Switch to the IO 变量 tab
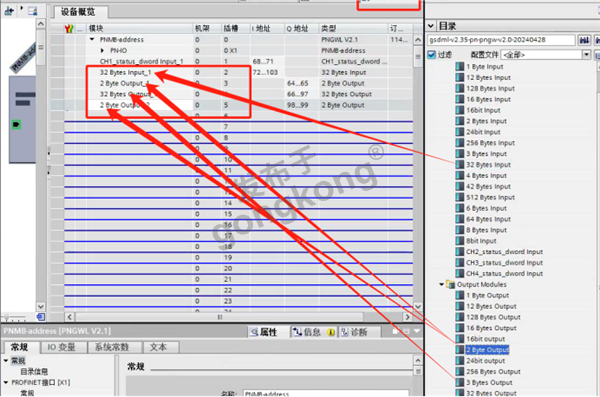The height and width of the screenshot is (397, 600). [x=61, y=347]
